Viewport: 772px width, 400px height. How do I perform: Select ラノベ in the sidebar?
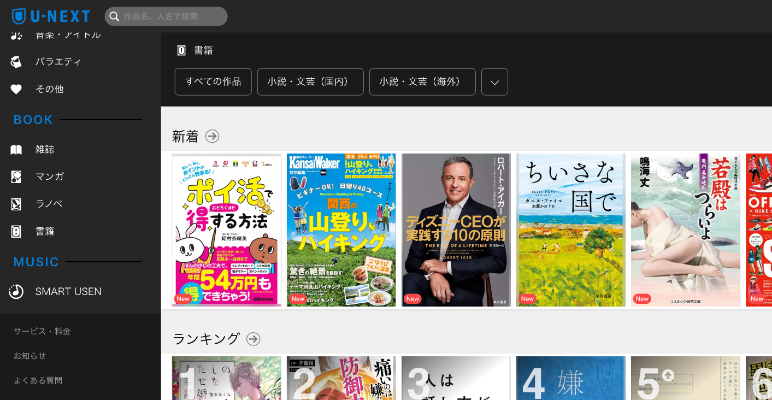pos(49,204)
